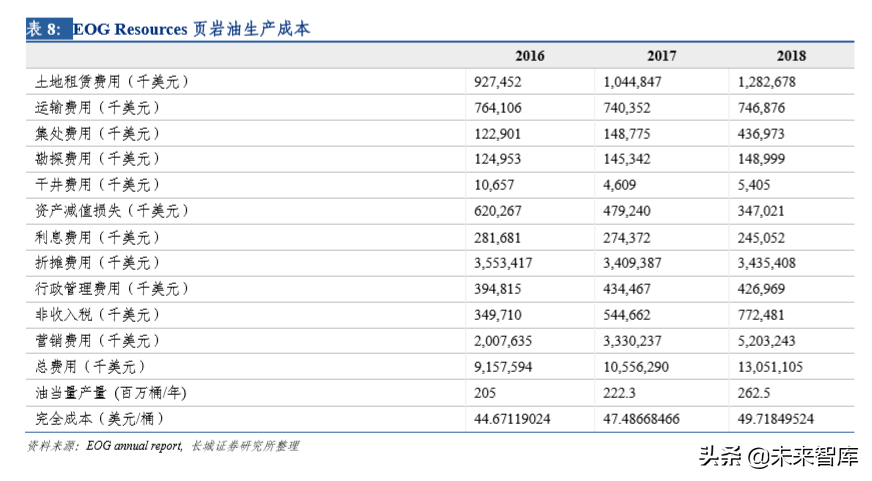Select the value 426,969
872x481 pixels.
click(x=761, y=289)
